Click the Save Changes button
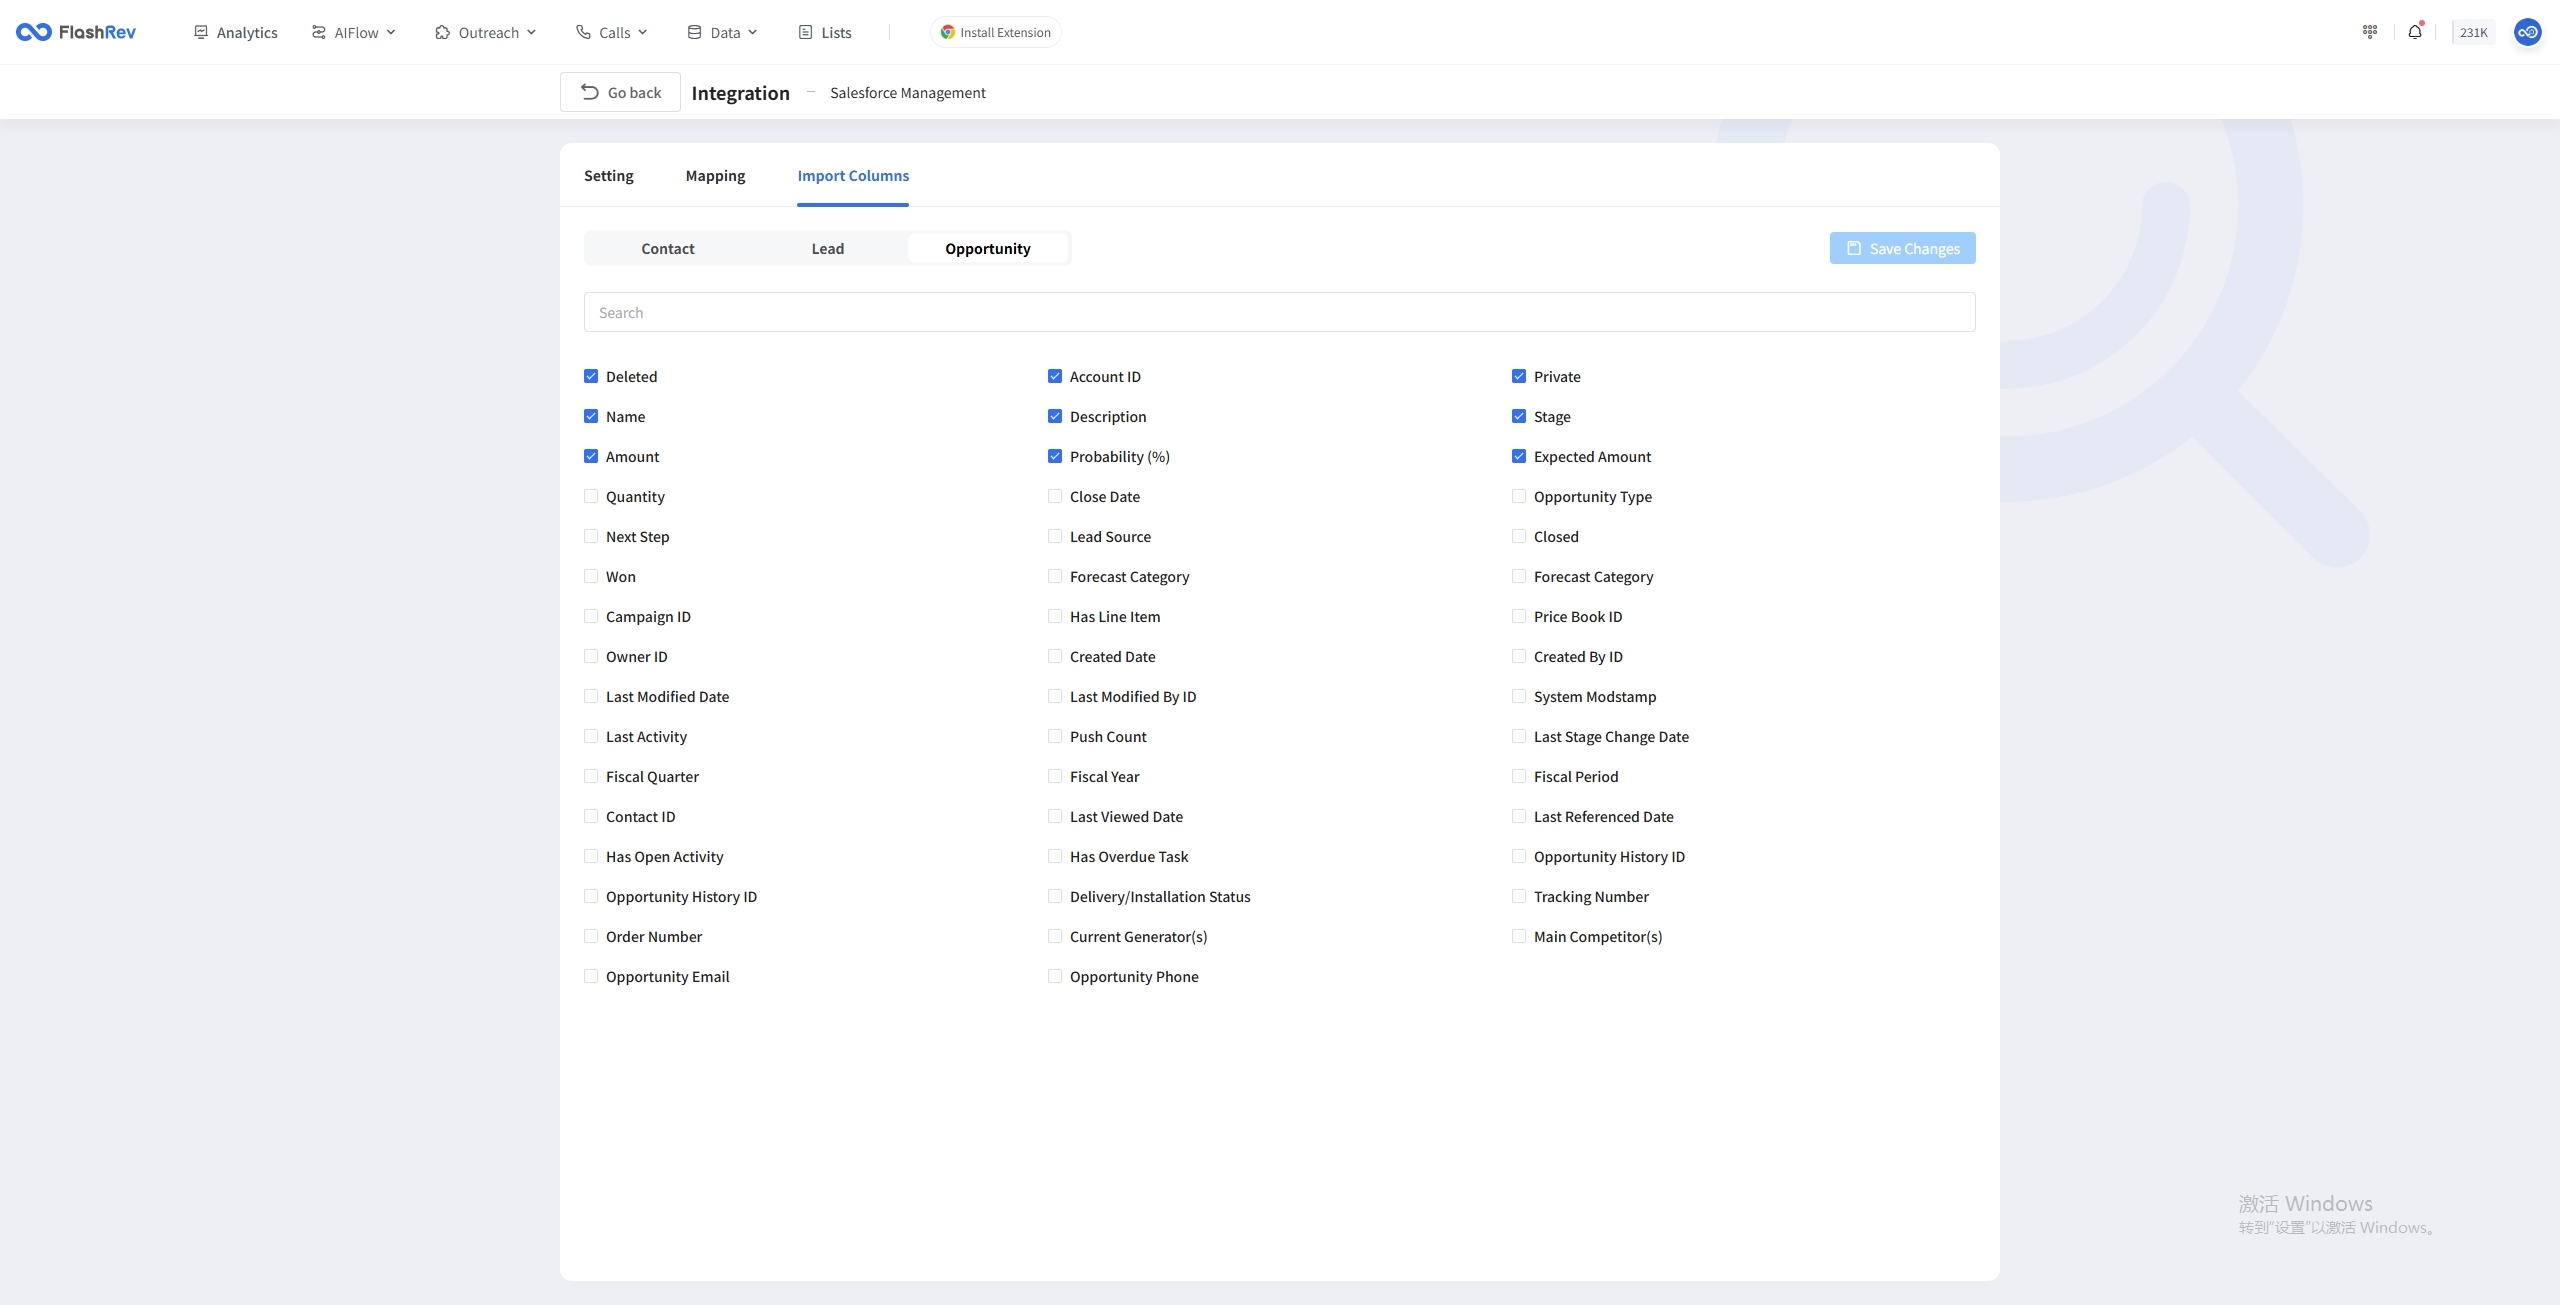The image size is (2560, 1305). [1902, 248]
